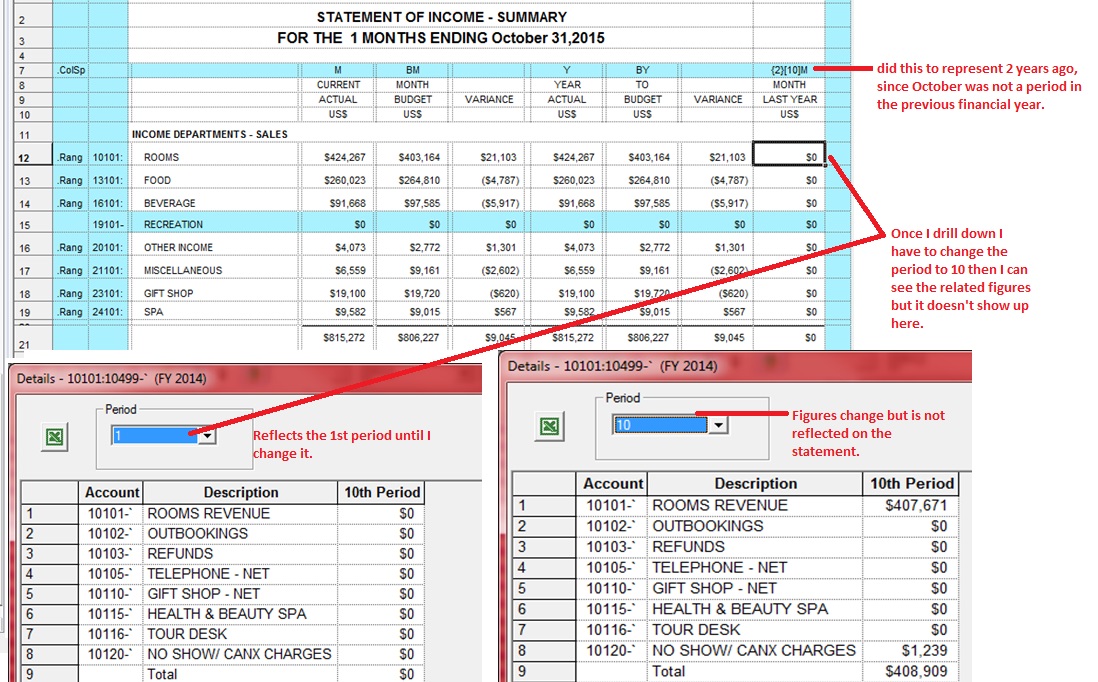Click Excel export icon in left Details dialog
Image resolution: width=1098 pixels, height=682 pixels.
pos(55,437)
